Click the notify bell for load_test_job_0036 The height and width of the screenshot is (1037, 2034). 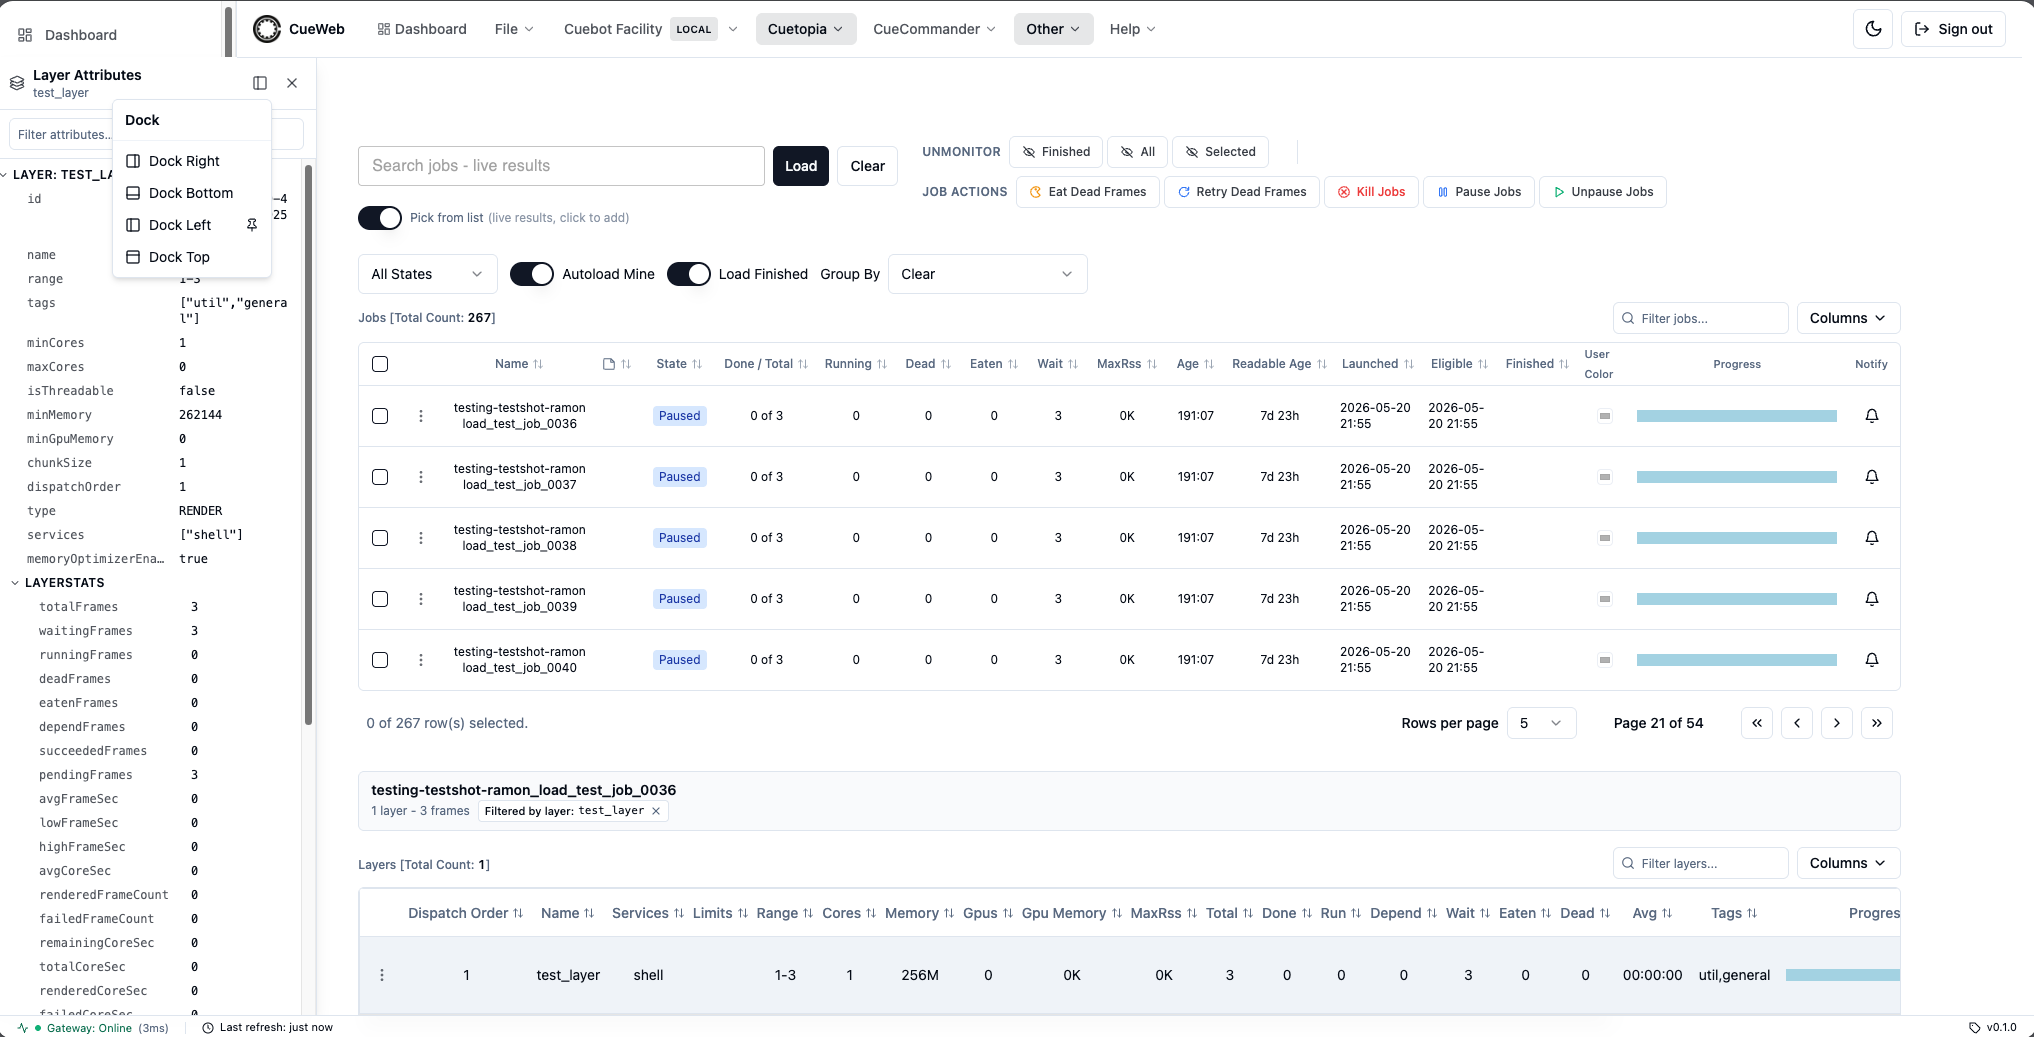[x=1871, y=416]
